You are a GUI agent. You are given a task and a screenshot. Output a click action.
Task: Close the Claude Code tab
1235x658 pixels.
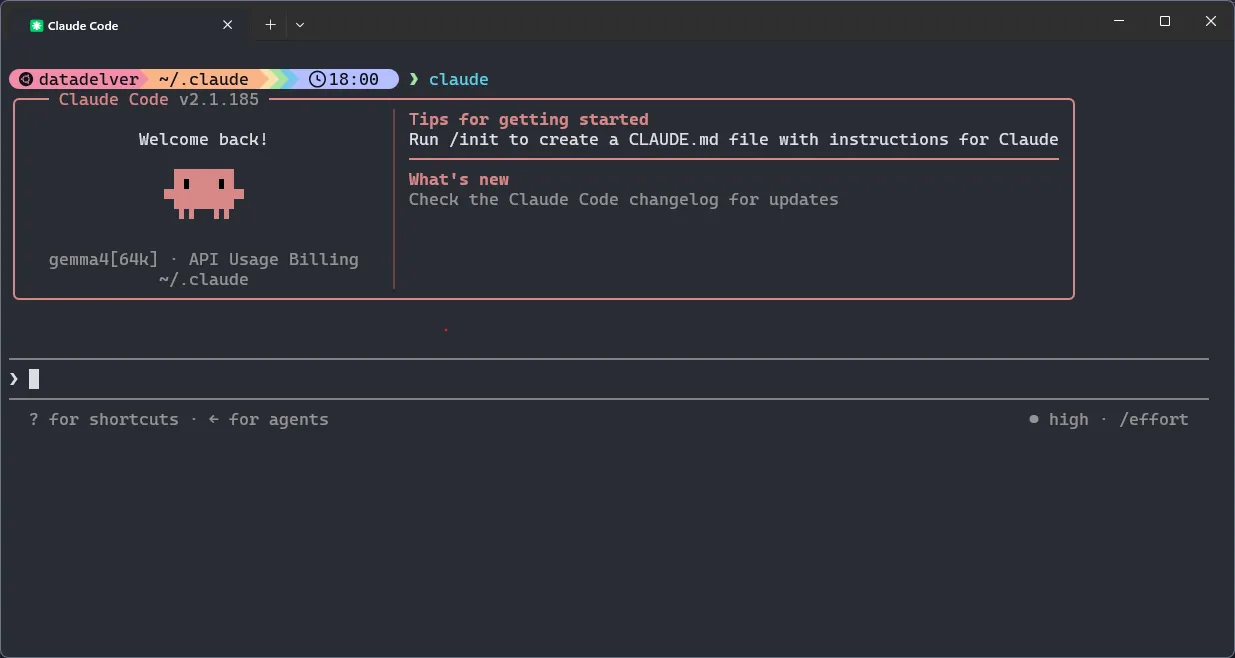coord(227,25)
